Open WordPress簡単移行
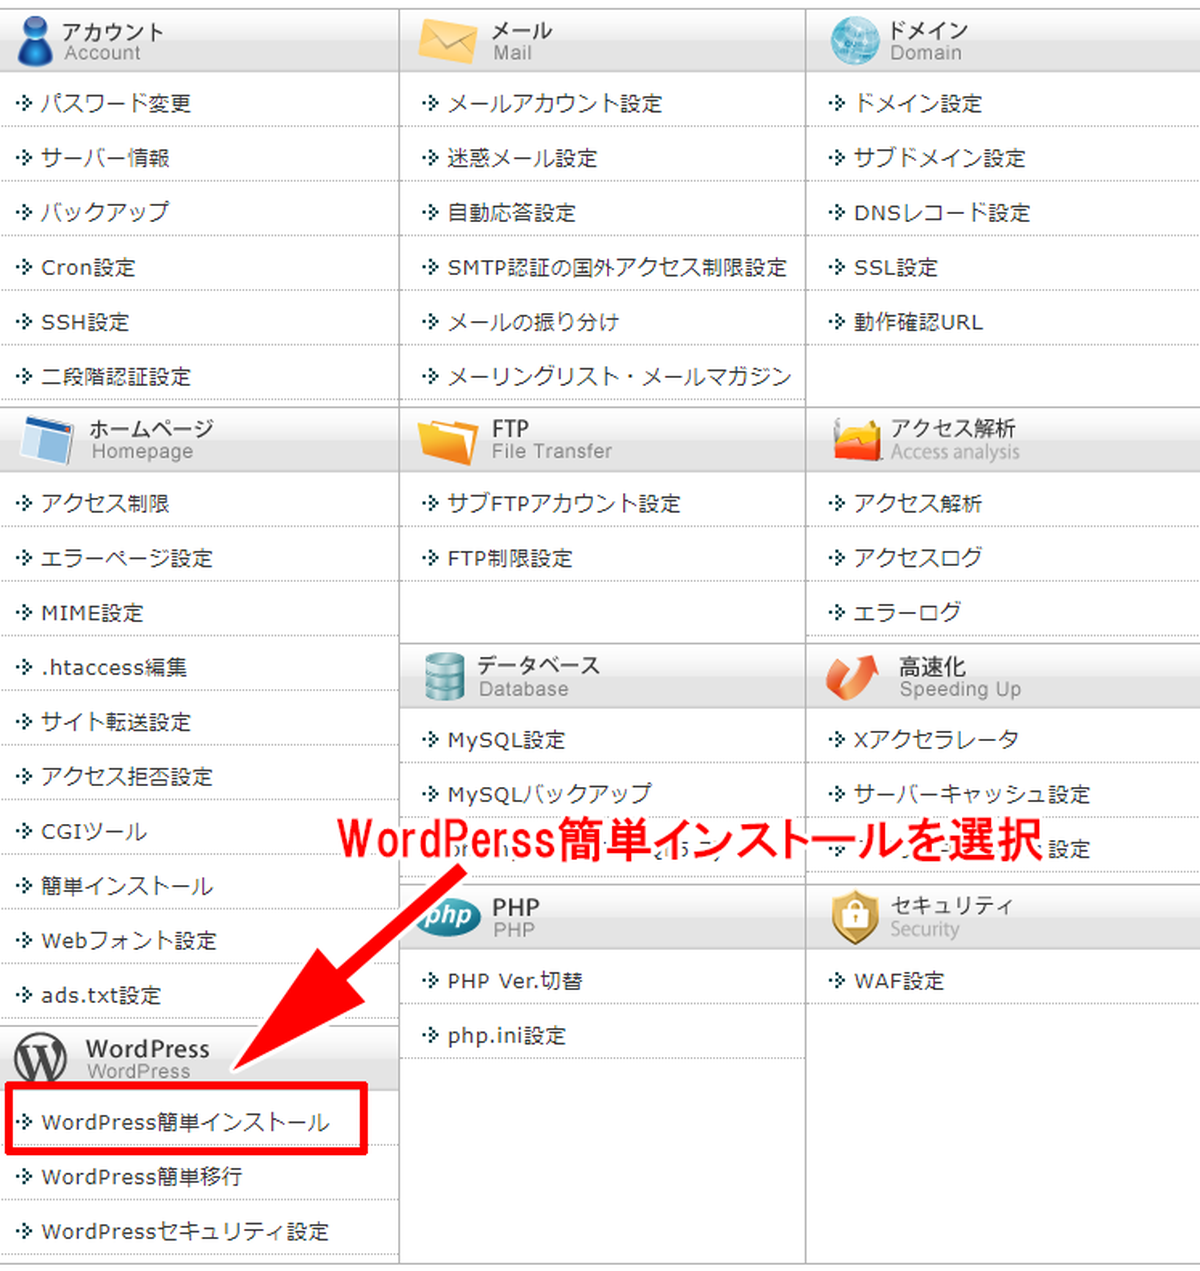Screen dimensions: 1200x1271 point(141,1177)
